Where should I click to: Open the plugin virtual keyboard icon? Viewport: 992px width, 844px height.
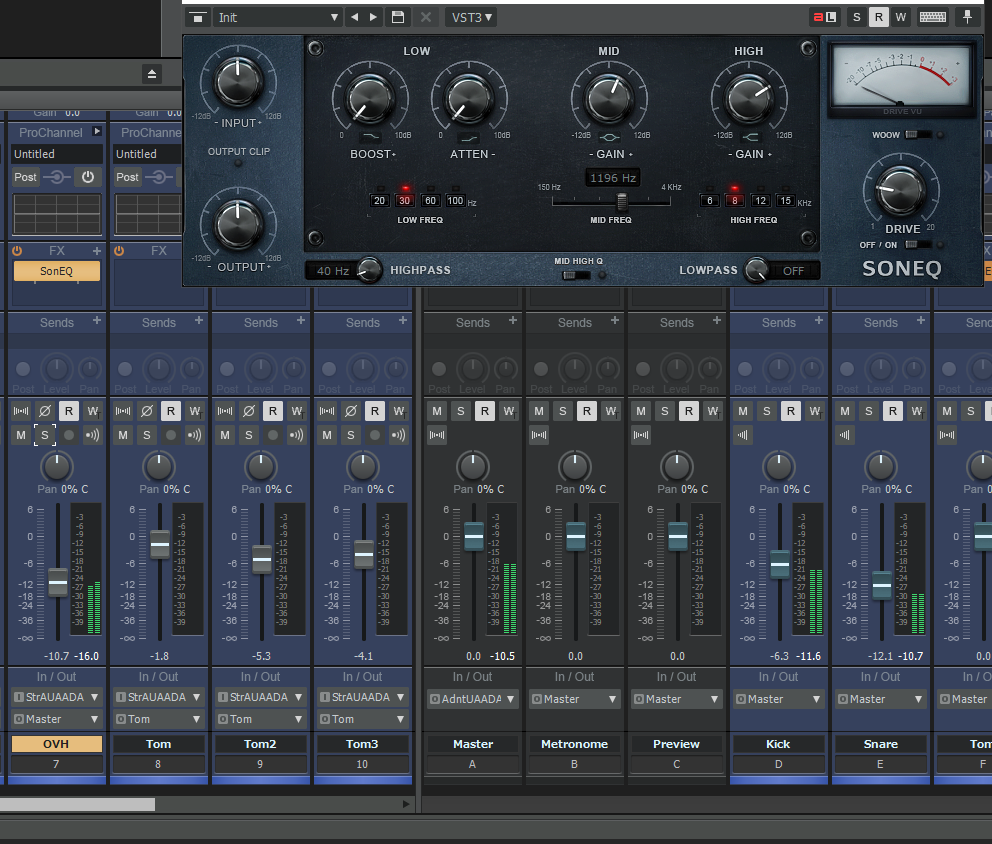coord(932,17)
